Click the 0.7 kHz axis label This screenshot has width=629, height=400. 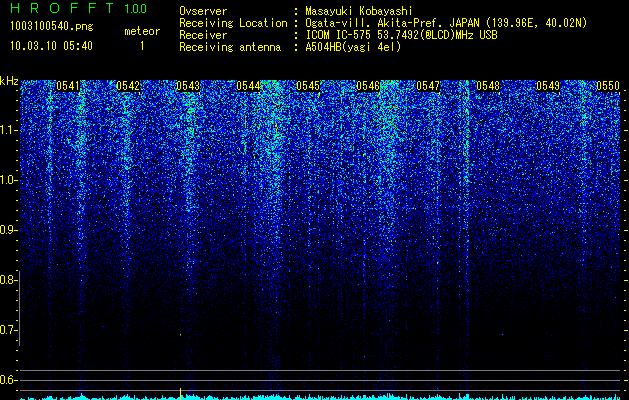tap(9, 330)
